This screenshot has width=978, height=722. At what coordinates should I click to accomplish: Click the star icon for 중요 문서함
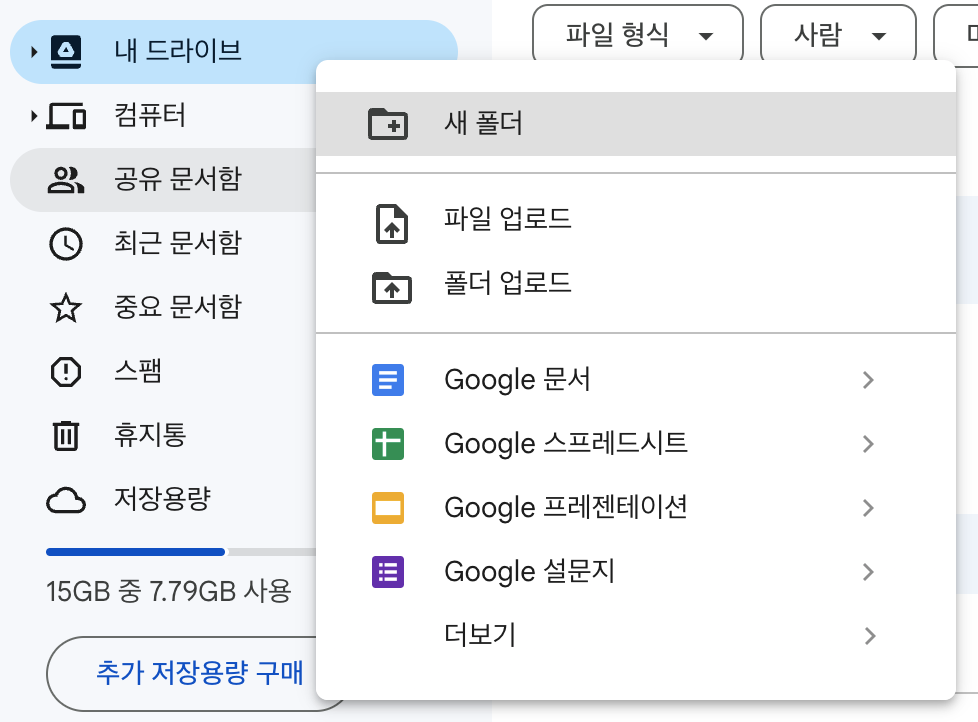coord(65,308)
